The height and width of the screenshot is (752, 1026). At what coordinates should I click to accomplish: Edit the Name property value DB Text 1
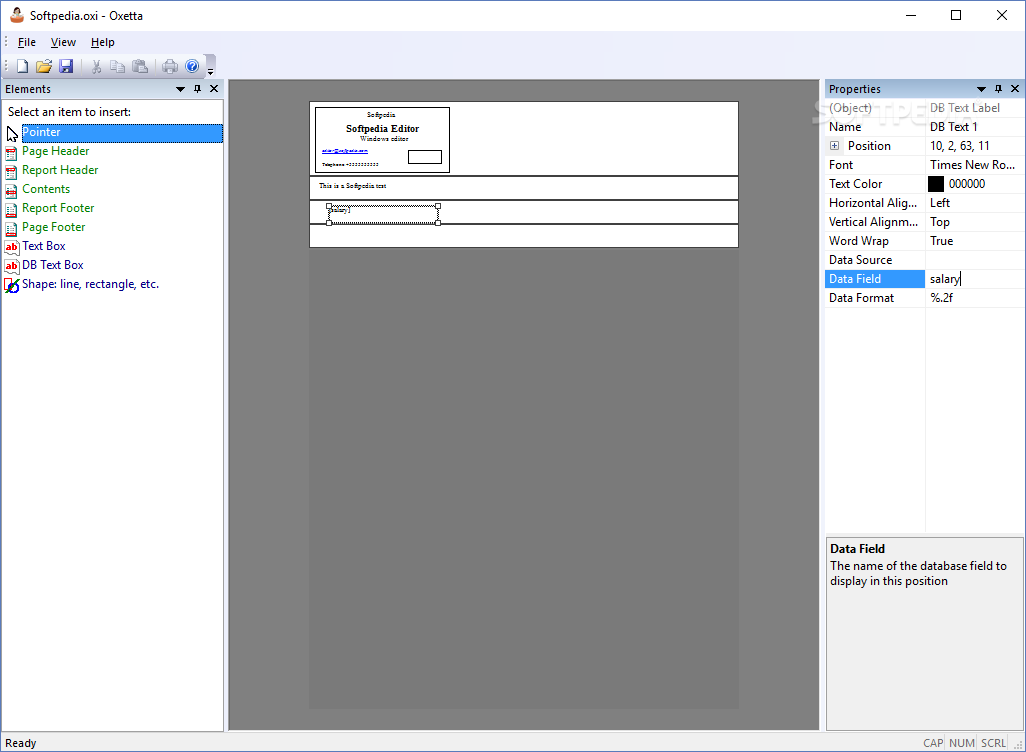[x=975, y=127]
